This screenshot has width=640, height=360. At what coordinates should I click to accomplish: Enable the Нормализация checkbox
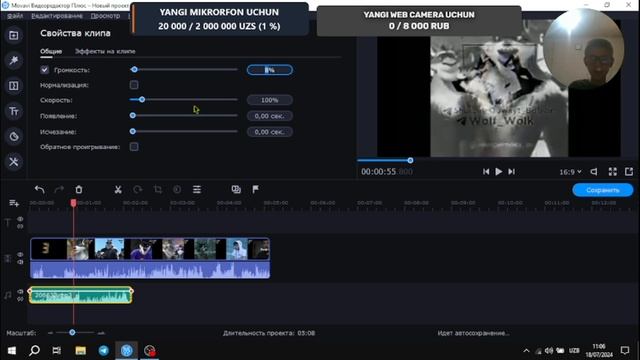(x=134, y=85)
